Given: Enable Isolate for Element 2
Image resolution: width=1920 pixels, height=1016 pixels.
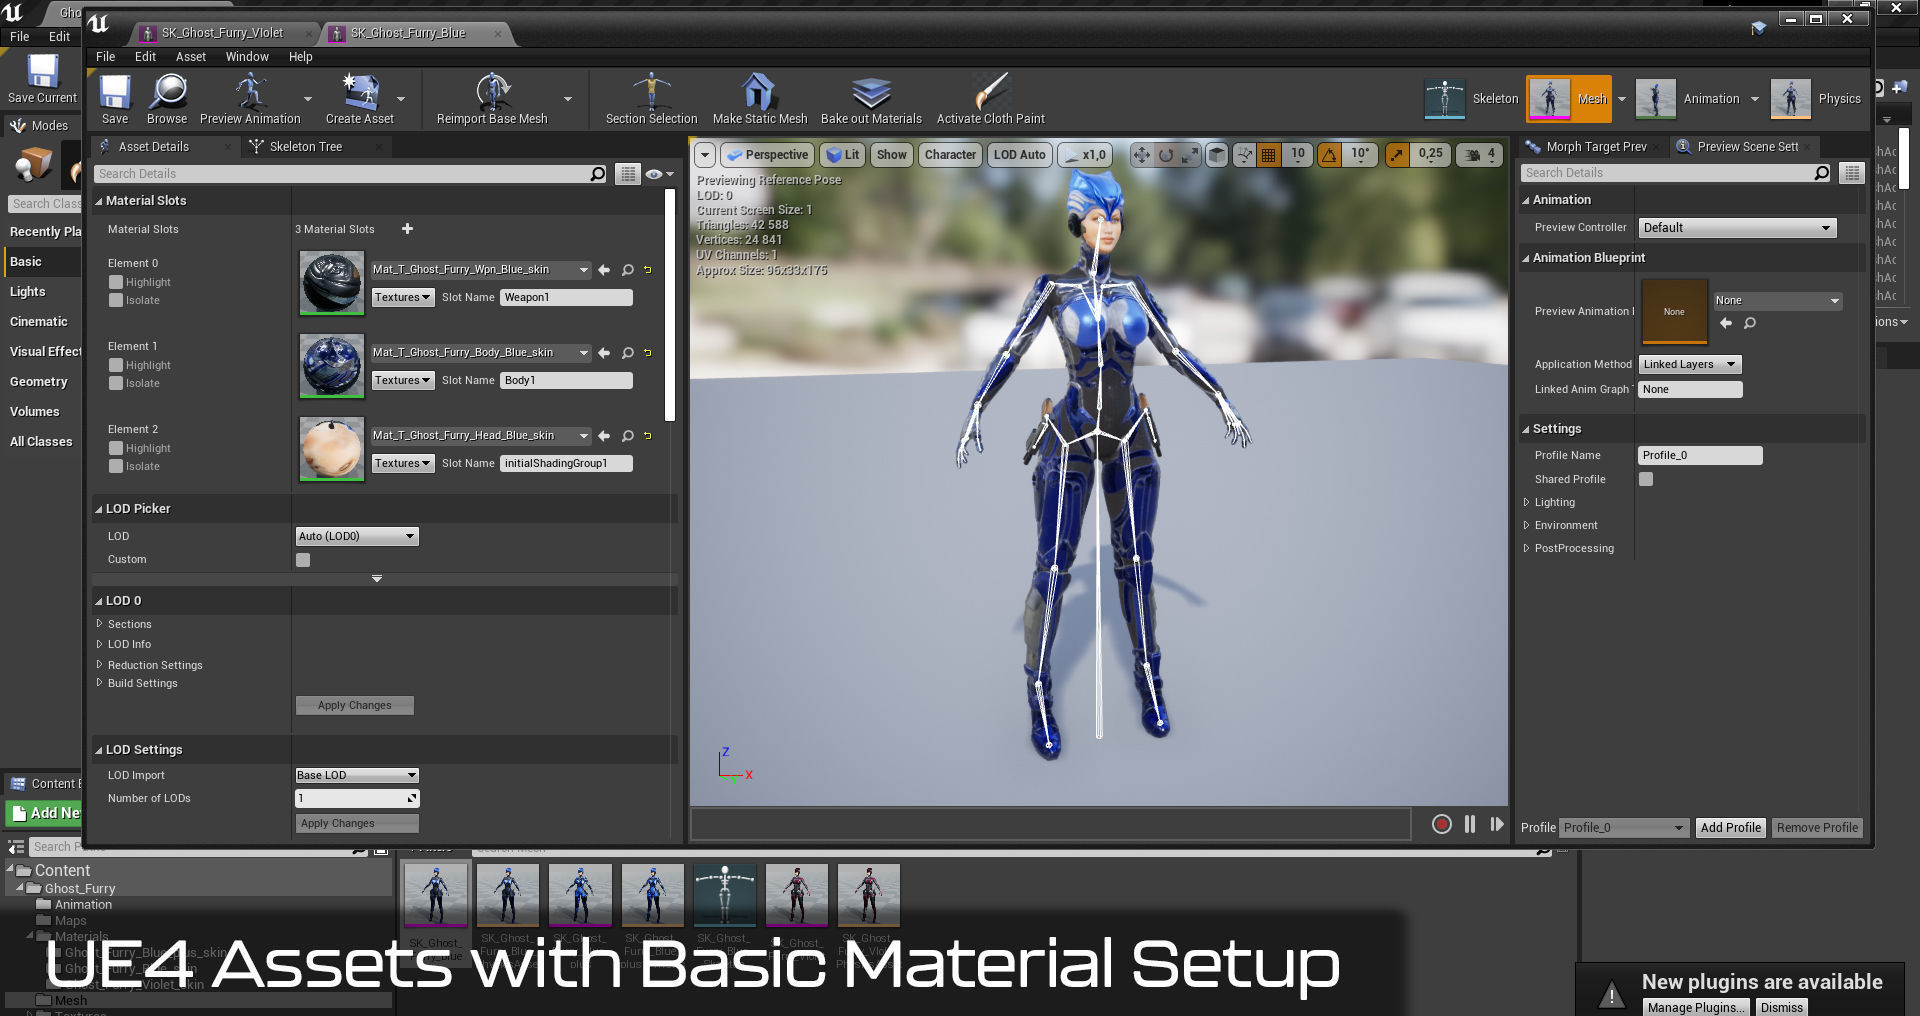Looking at the screenshot, I should 116,466.
